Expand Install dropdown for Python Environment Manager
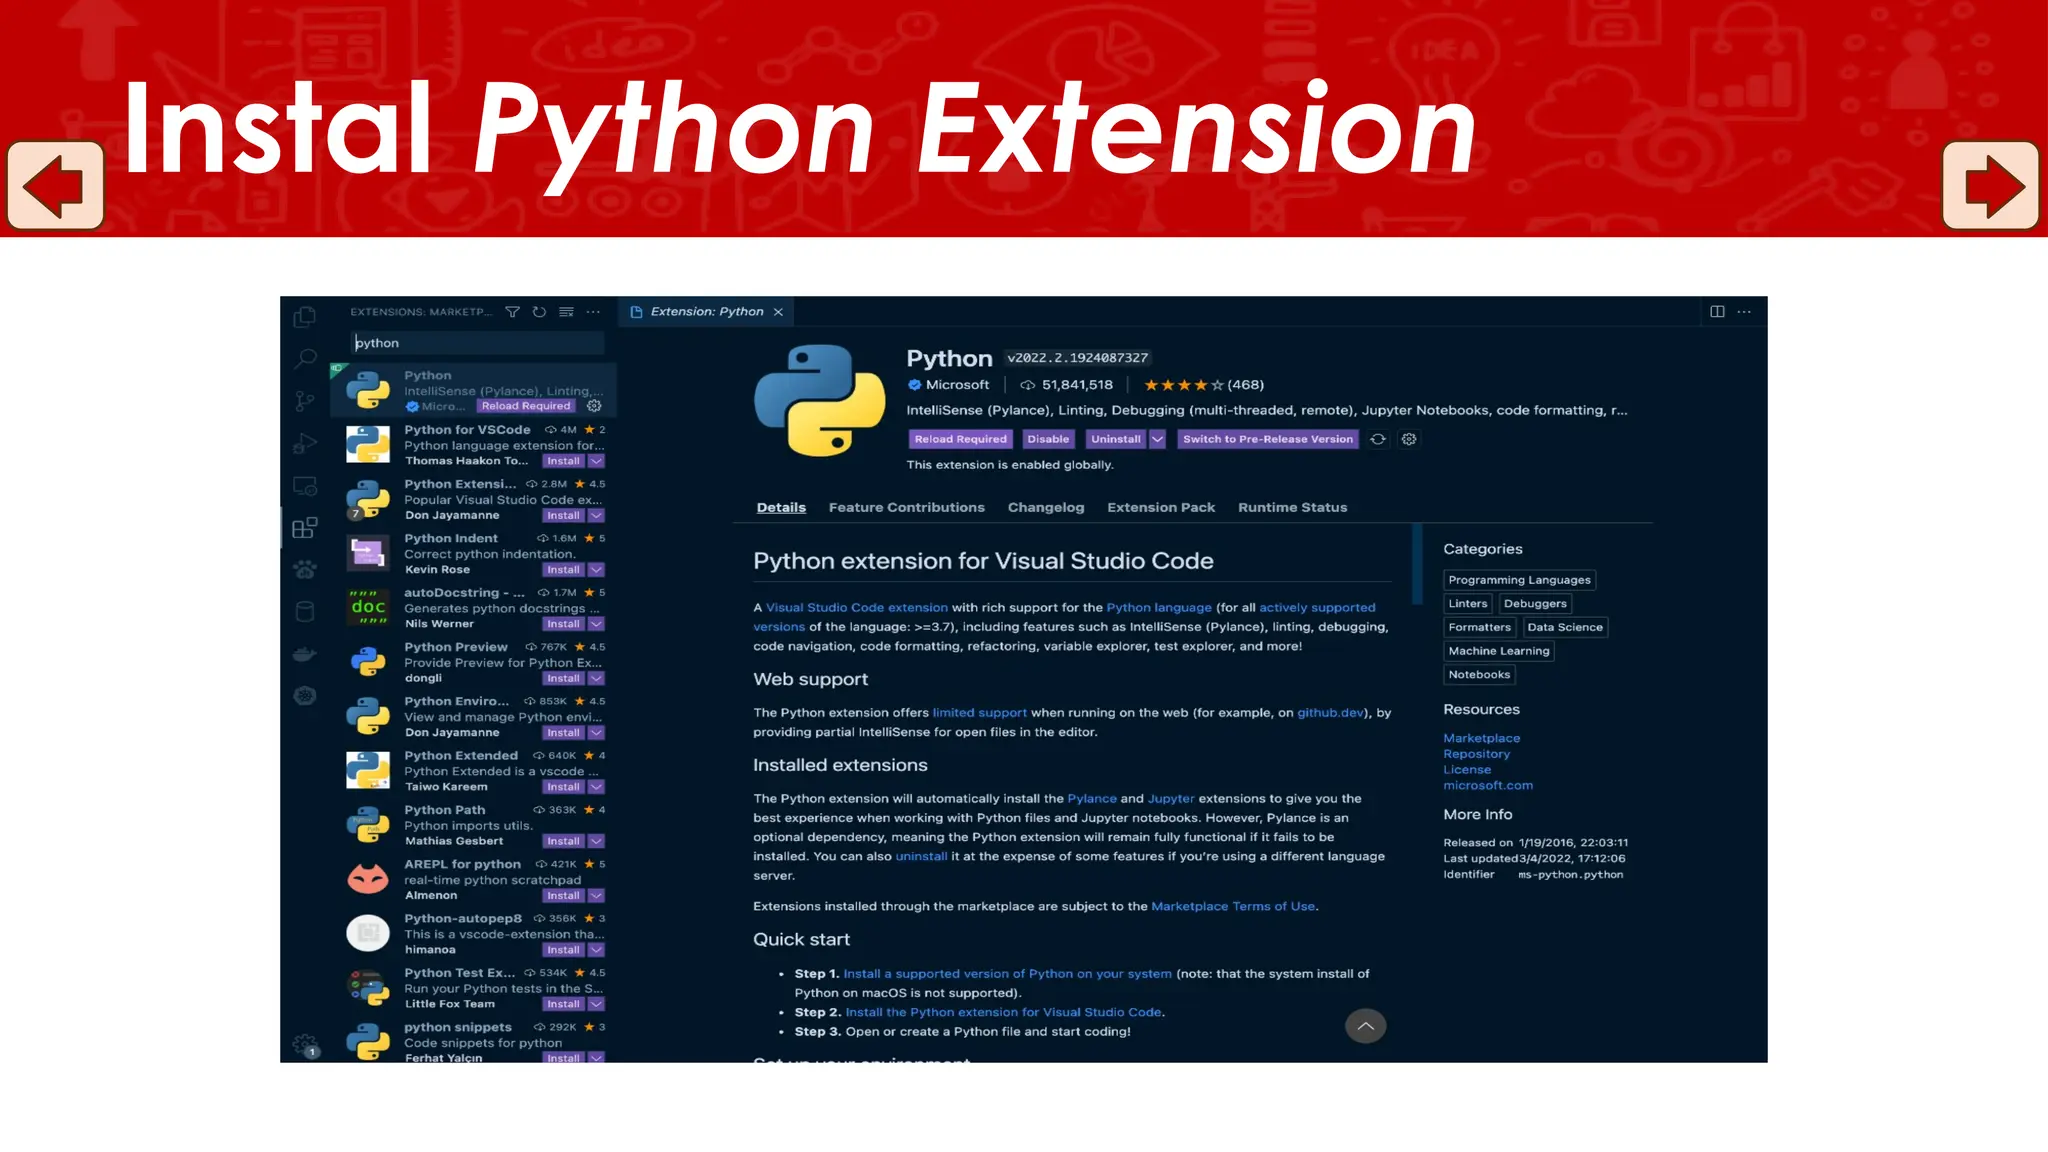The height and width of the screenshot is (1152, 2048). coord(596,733)
